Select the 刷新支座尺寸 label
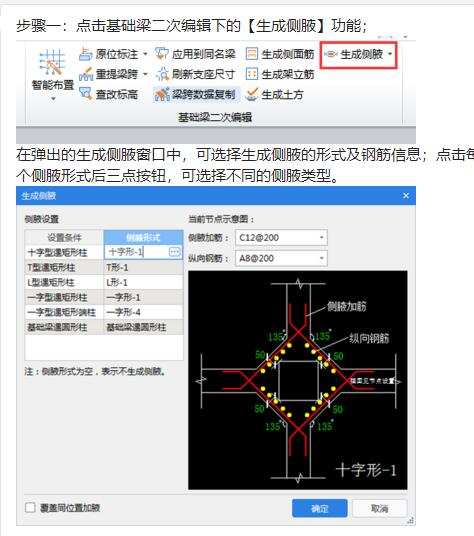Viewport: 474px width, 536px height. coord(203,74)
